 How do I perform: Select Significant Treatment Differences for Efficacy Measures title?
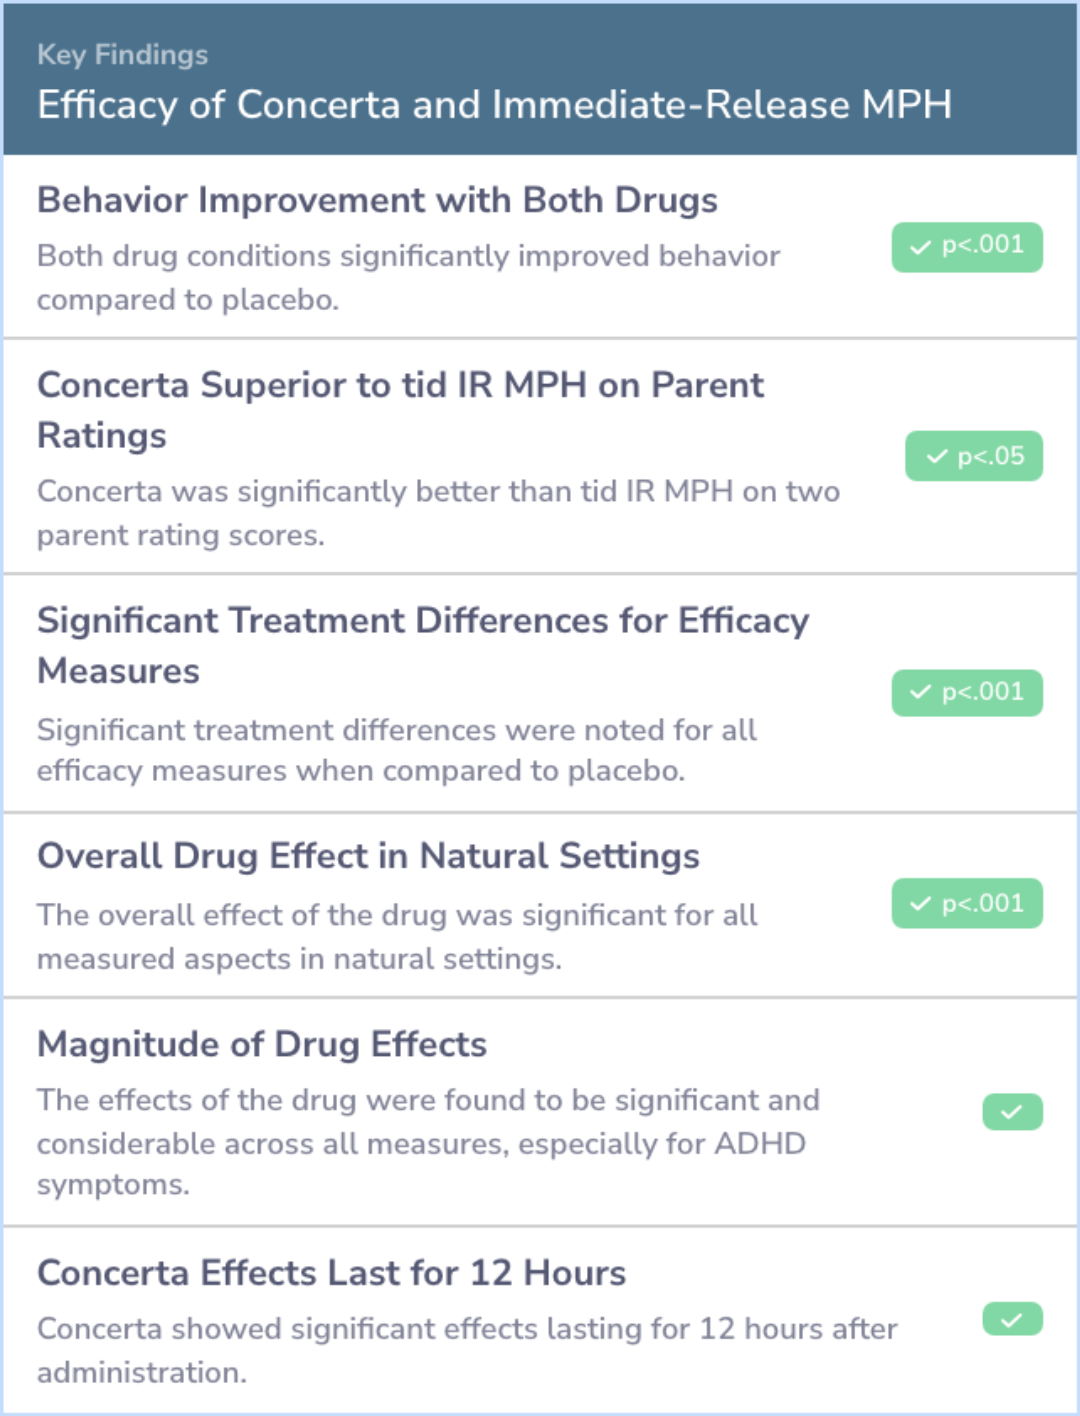click(423, 645)
